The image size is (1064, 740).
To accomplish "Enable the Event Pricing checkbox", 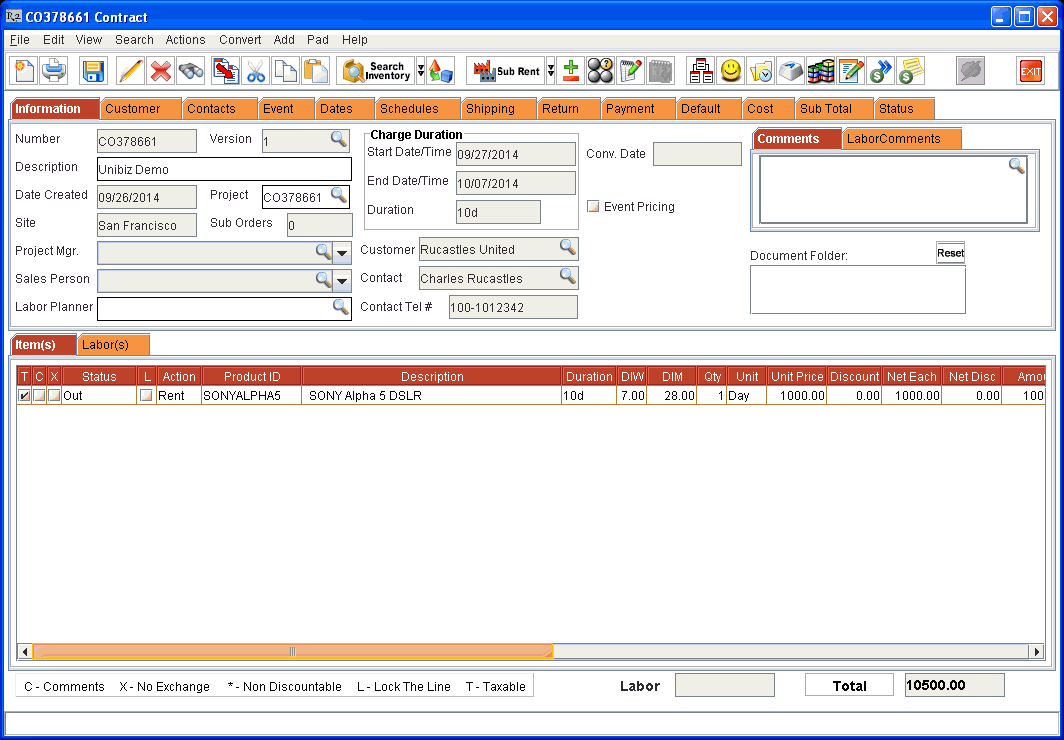I will (593, 207).
